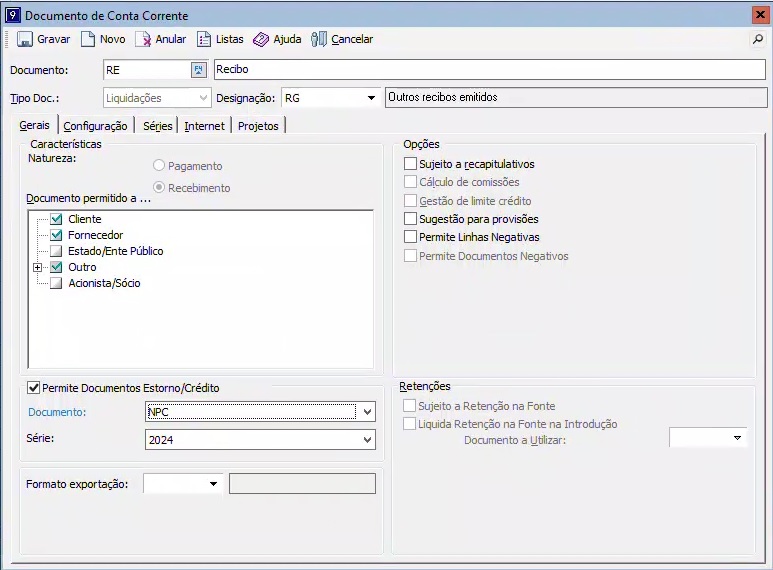Toggle the Fornecedor checkbox
The height and width of the screenshot is (570, 773).
click(57, 235)
